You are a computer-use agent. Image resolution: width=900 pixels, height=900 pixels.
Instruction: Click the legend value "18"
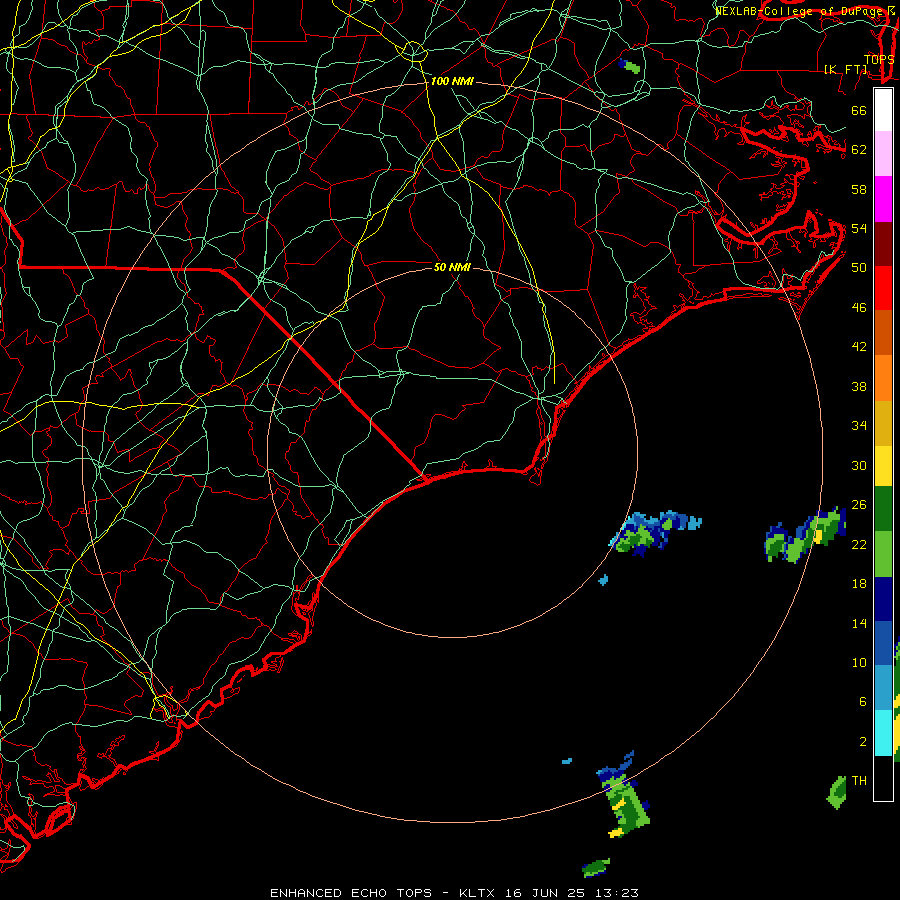859,584
